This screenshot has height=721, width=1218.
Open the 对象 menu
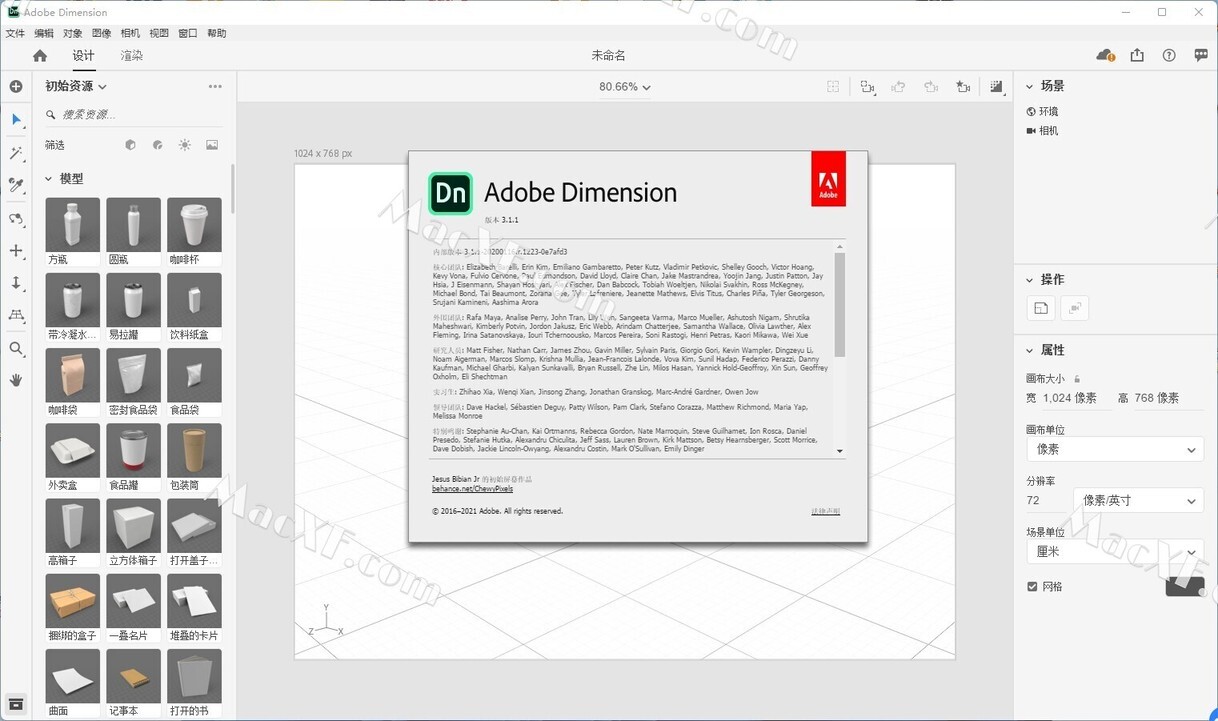[x=73, y=33]
